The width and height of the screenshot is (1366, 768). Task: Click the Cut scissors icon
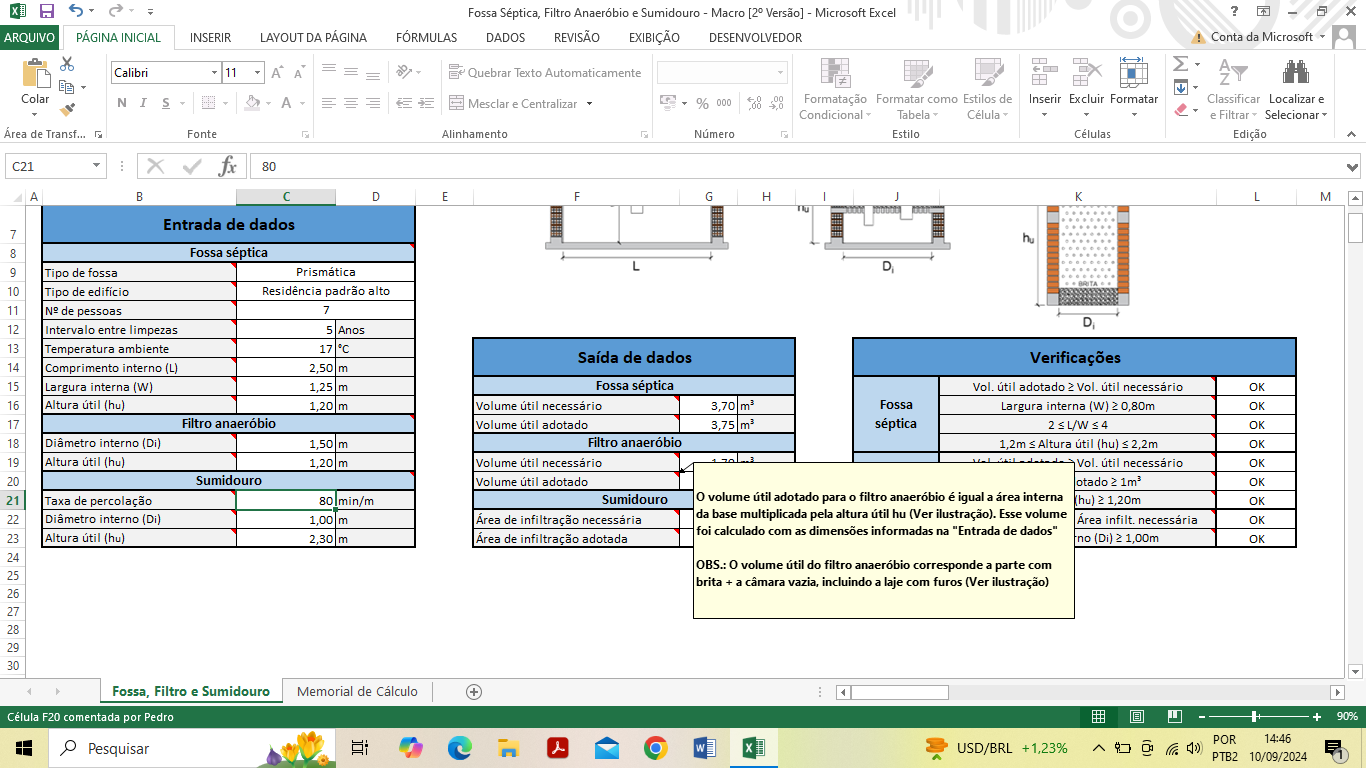pos(68,64)
